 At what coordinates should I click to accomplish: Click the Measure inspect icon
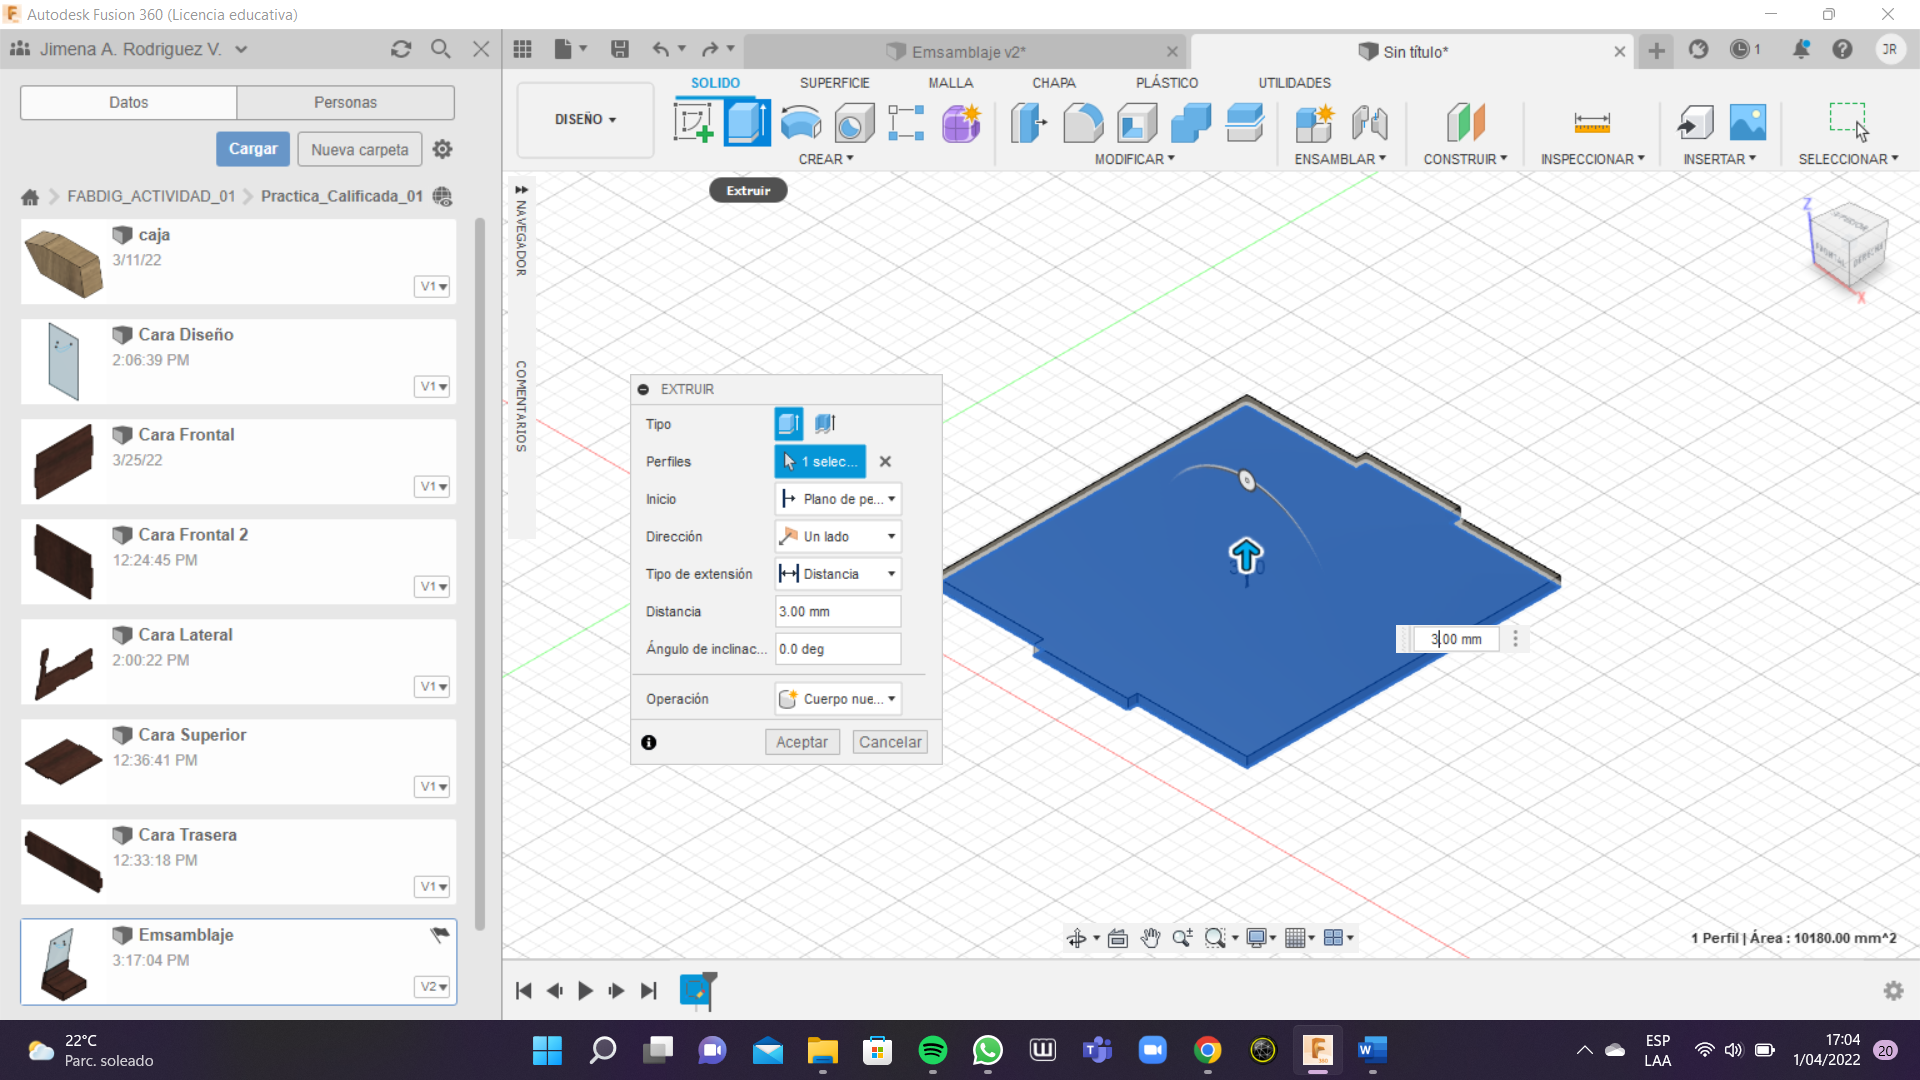pos(1591,123)
